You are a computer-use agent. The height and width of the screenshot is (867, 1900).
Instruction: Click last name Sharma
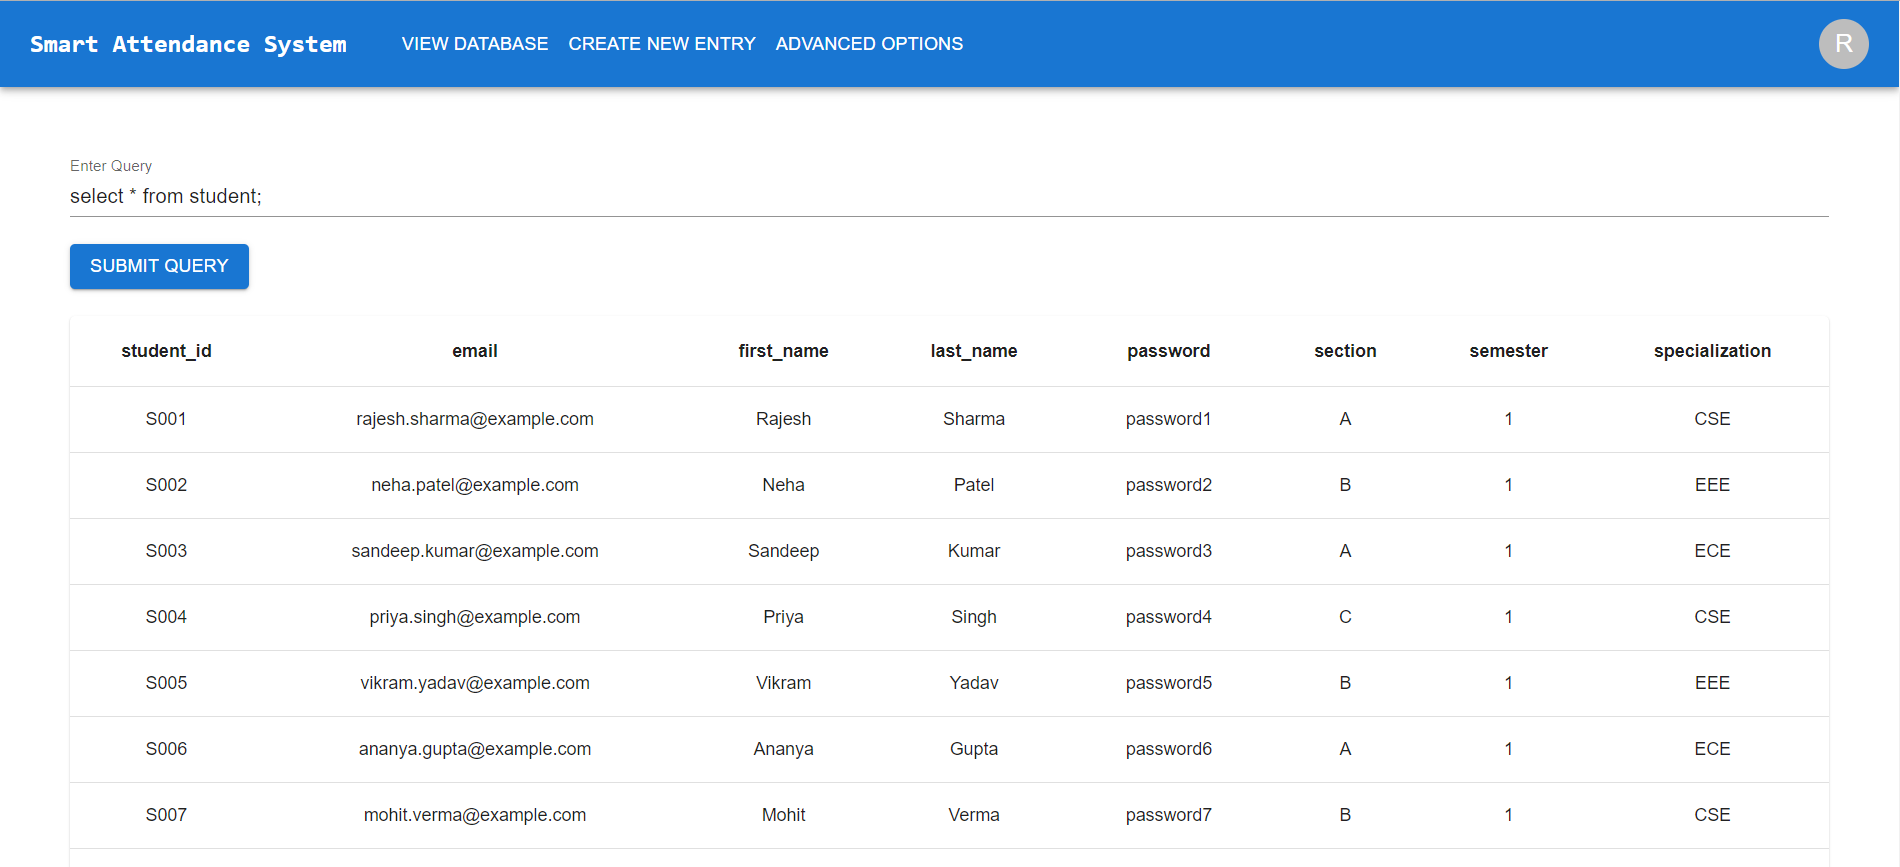point(974,419)
